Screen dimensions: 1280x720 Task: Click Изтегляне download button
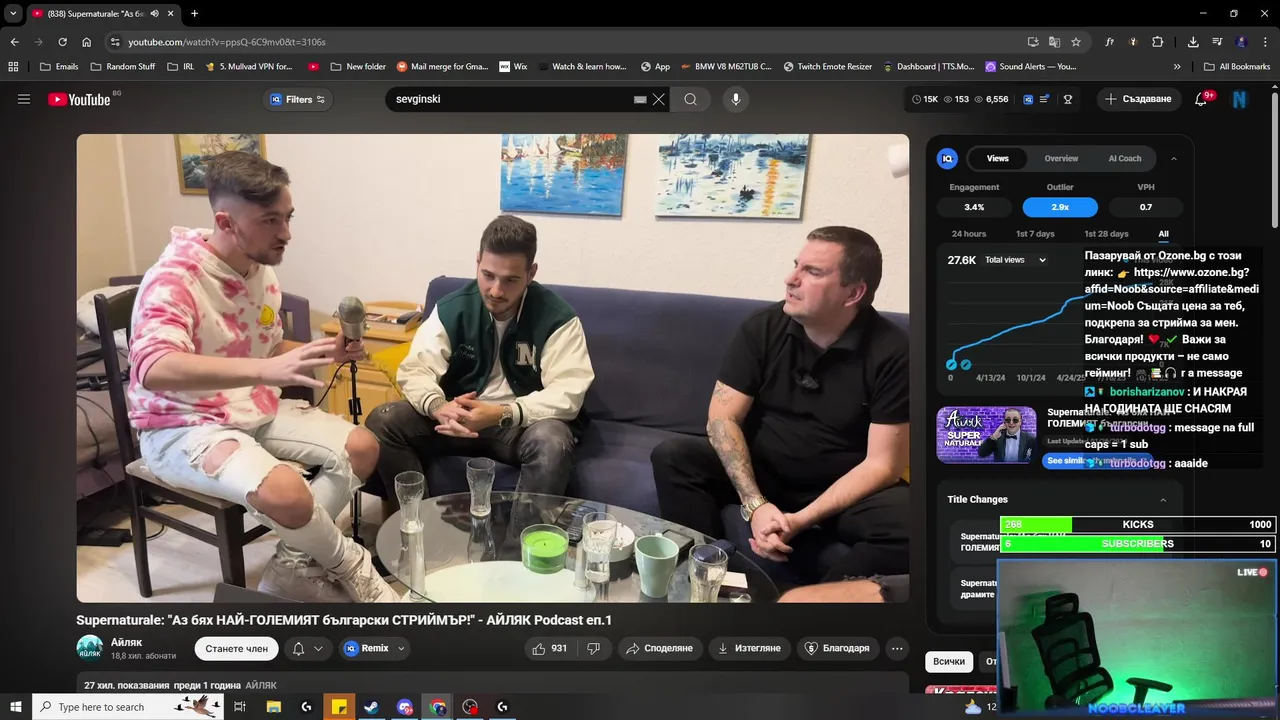[x=749, y=648]
